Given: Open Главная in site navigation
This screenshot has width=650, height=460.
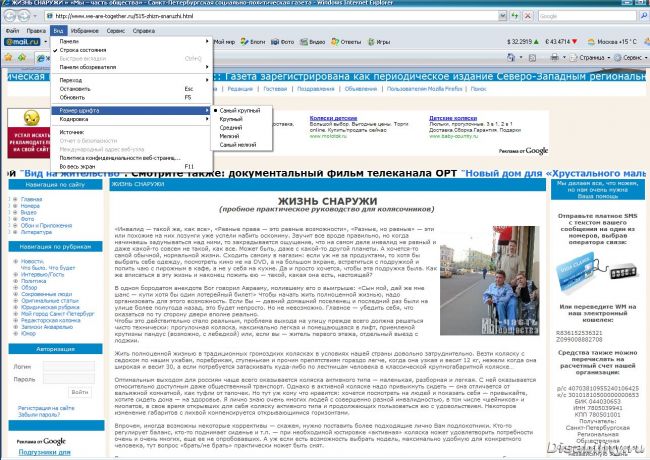Looking at the screenshot, I should [32, 199].
